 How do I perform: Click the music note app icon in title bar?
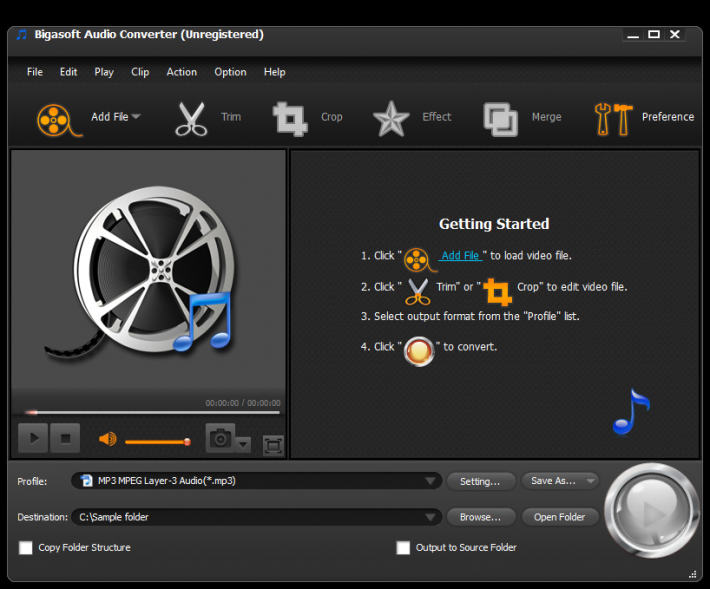tap(21, 34)
